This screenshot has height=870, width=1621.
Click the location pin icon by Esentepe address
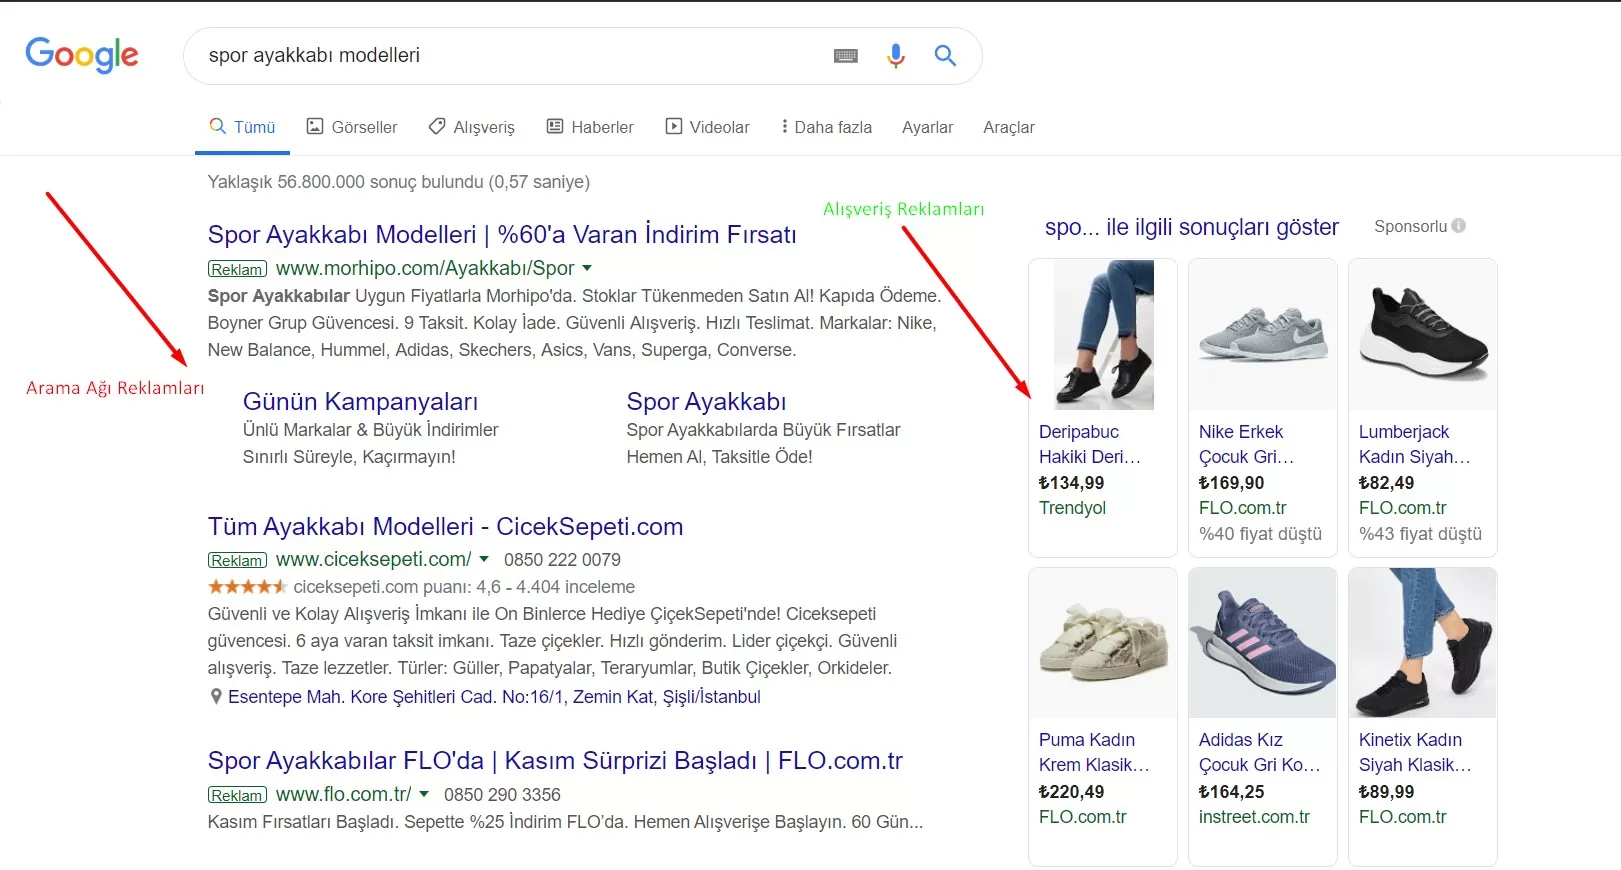(x=215, y=696)
